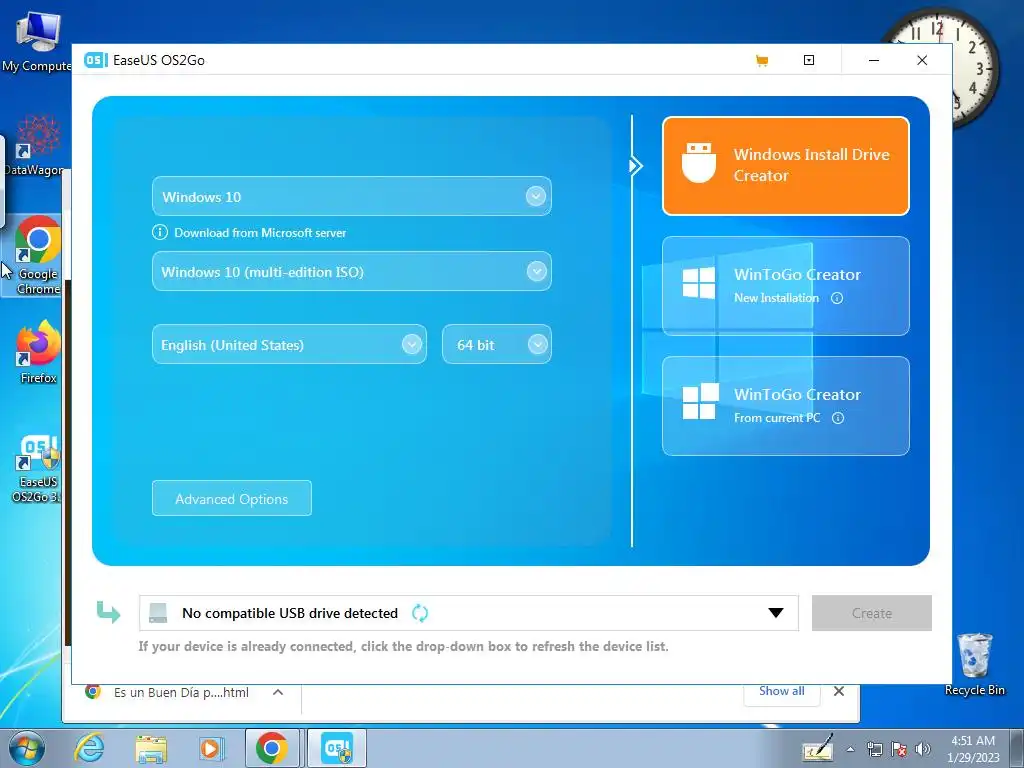Viewport: 1024px width, 768px height.
Task: Open volume speaker icon in tray
Action: 923,749
